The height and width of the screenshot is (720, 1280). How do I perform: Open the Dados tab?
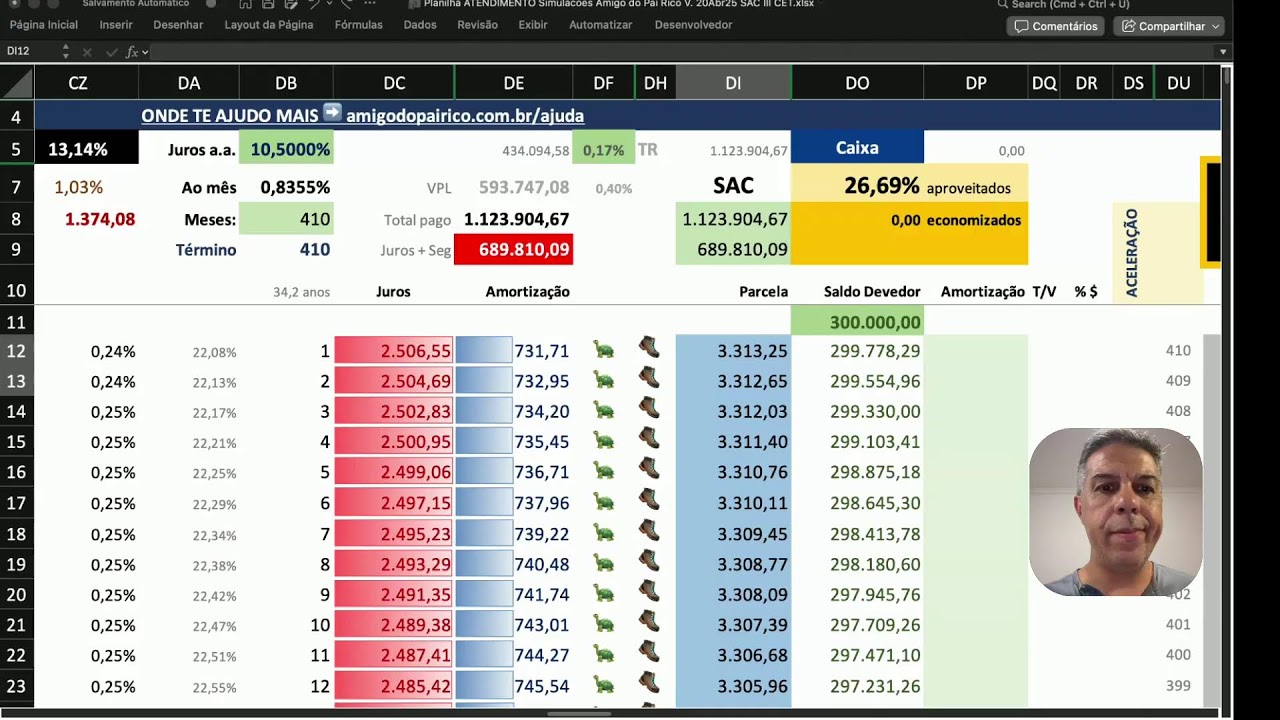point(420,25)
